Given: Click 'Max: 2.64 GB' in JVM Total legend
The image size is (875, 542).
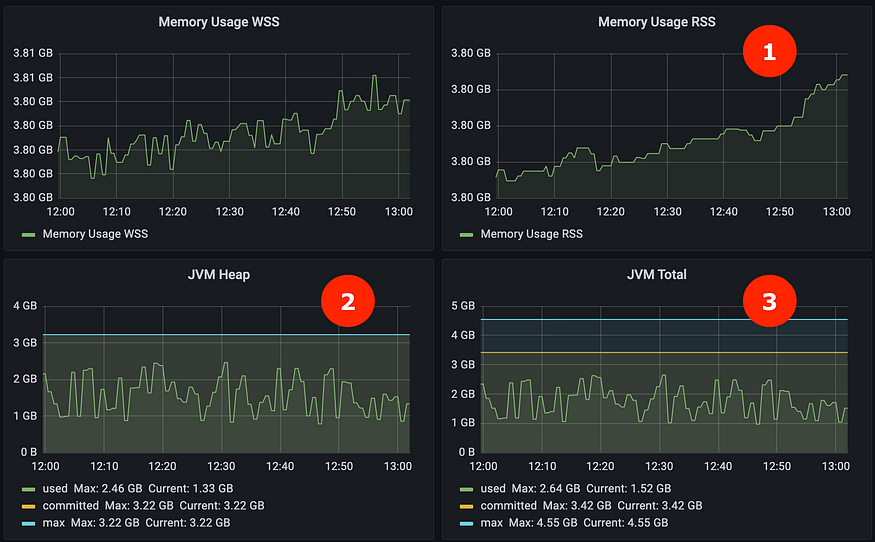Looking at the screenshot, I should coord(546,488).
